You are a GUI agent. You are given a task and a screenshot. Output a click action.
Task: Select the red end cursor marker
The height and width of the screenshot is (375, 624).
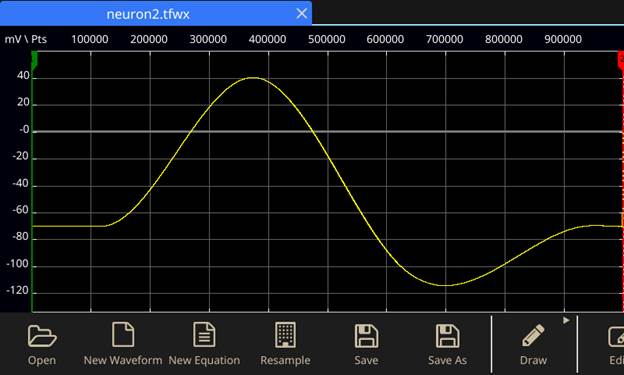point(621,61)
